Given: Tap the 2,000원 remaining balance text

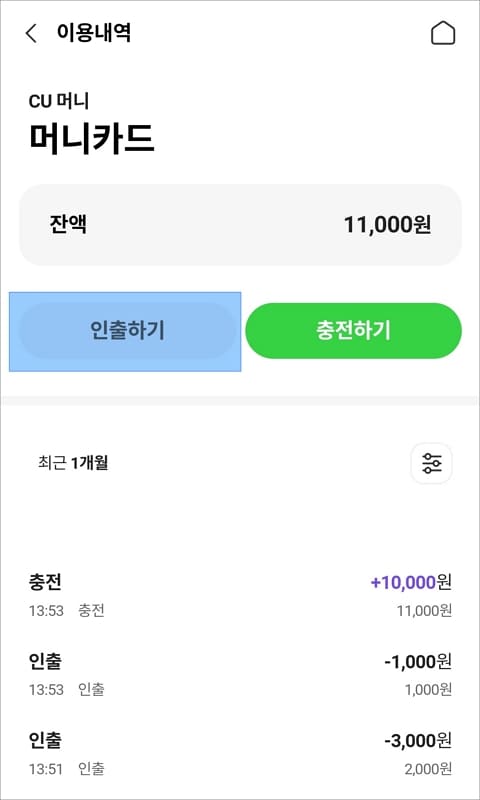Looking at the screenshot, I should pos(428,769).
